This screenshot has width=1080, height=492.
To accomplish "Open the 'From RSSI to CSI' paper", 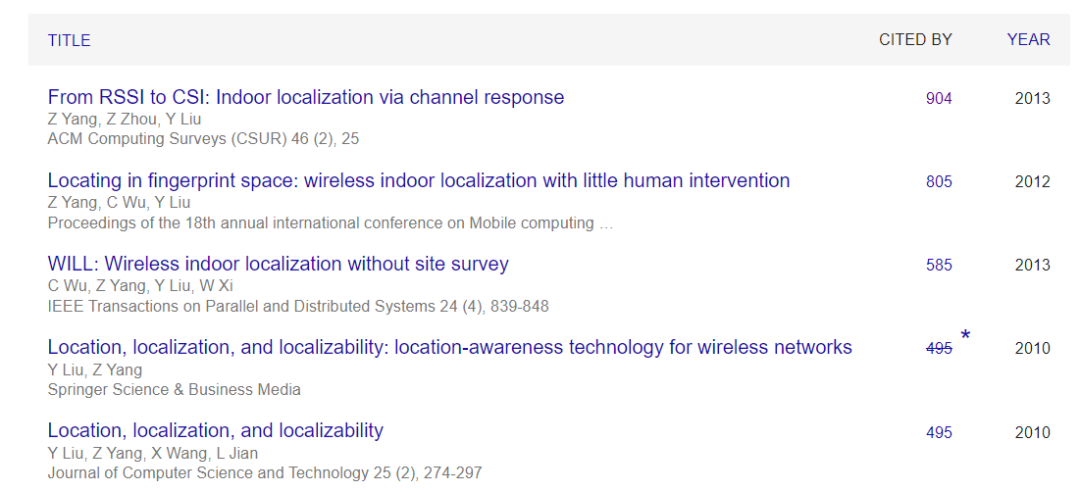I will [x=306, y=98].
